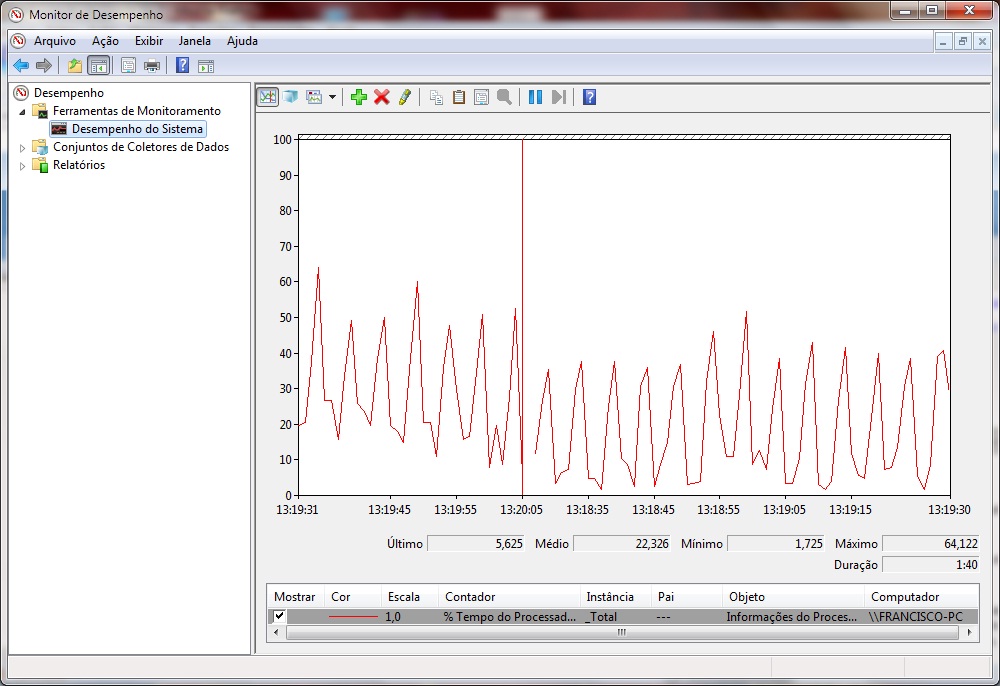The image size is (1000, 686).
Task: Open the Exibir menu
Action: tap(149, 41)
